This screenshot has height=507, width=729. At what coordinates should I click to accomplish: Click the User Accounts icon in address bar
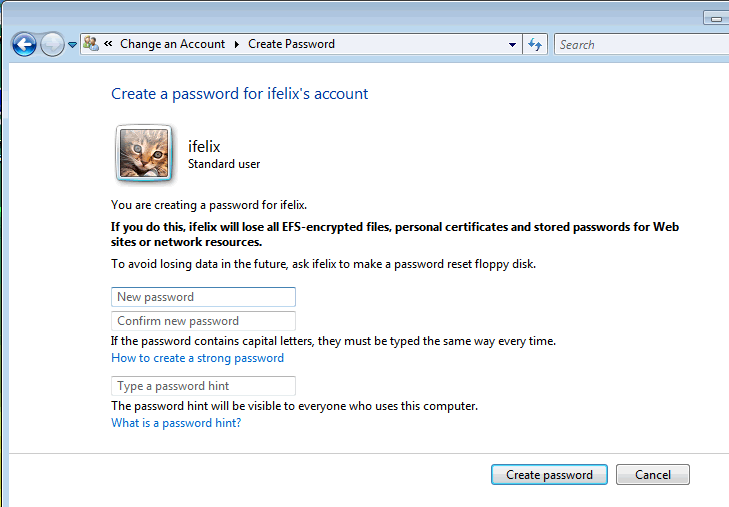pos(91,44)
